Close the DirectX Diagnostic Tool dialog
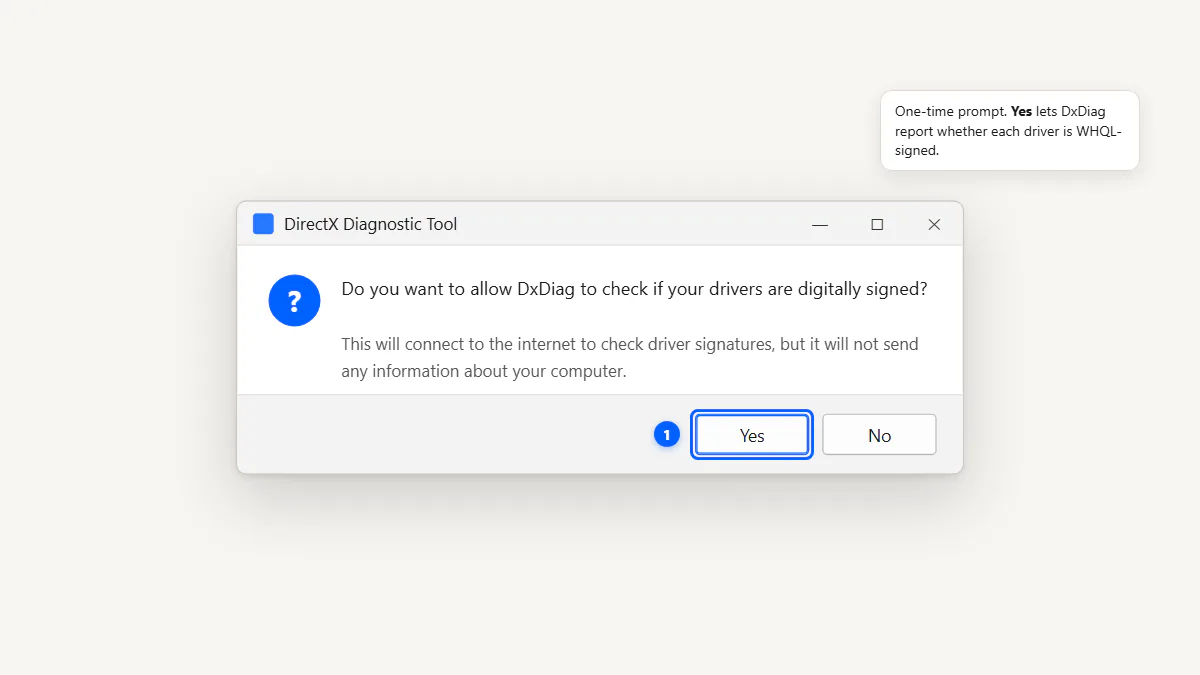 pyautogui.click(x=934, y=225)
